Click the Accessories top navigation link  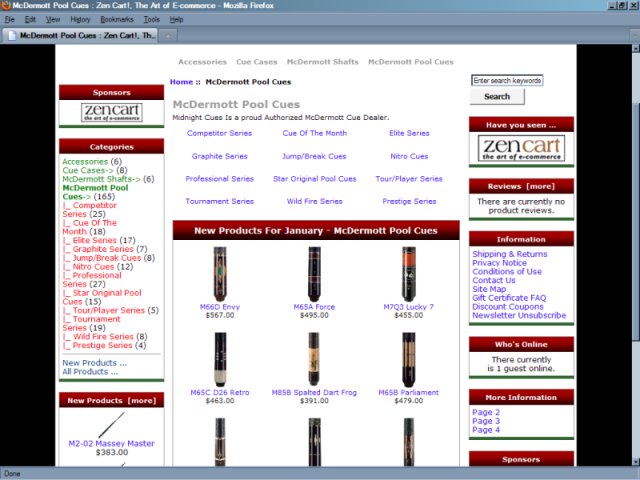202,62
